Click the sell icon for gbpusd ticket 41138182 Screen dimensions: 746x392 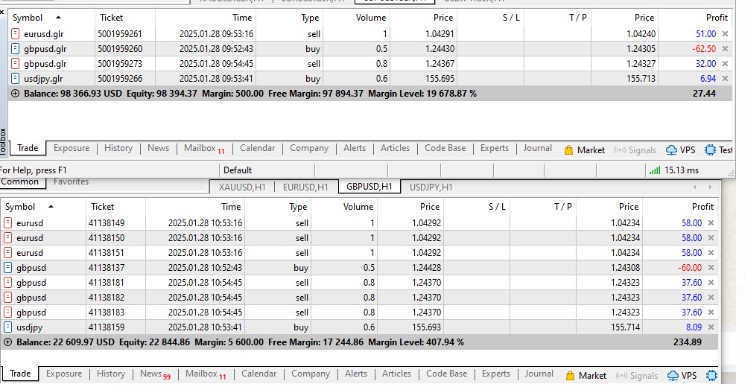pos(8,297)
